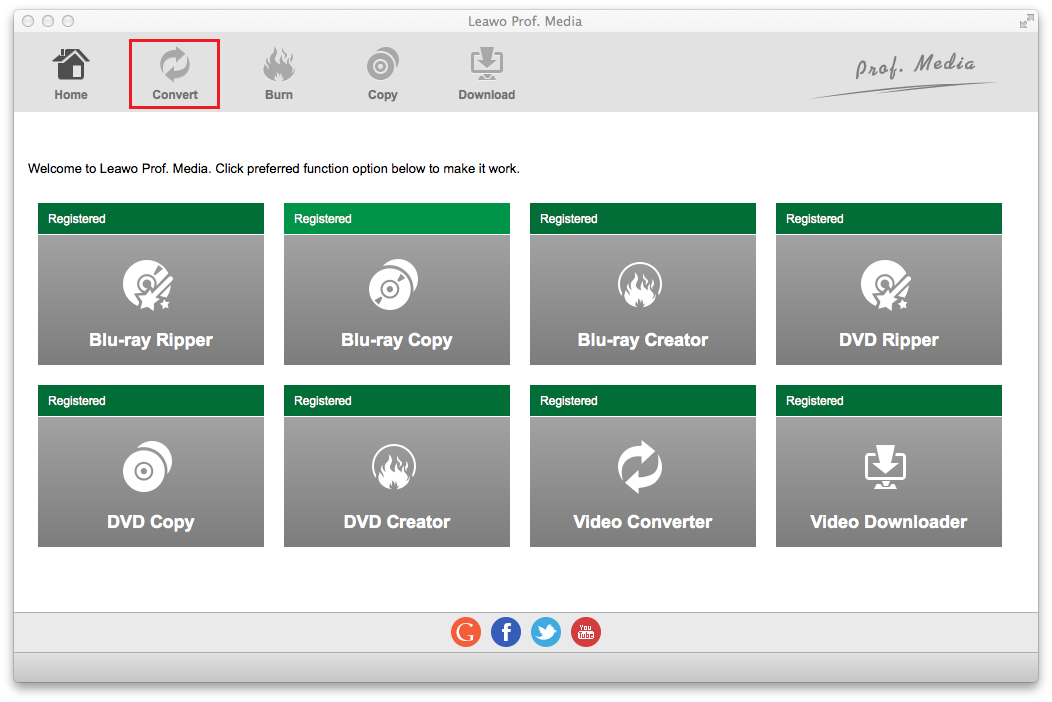Toggle fullscreen with the title bar arrows

(x=1026, y=21)
